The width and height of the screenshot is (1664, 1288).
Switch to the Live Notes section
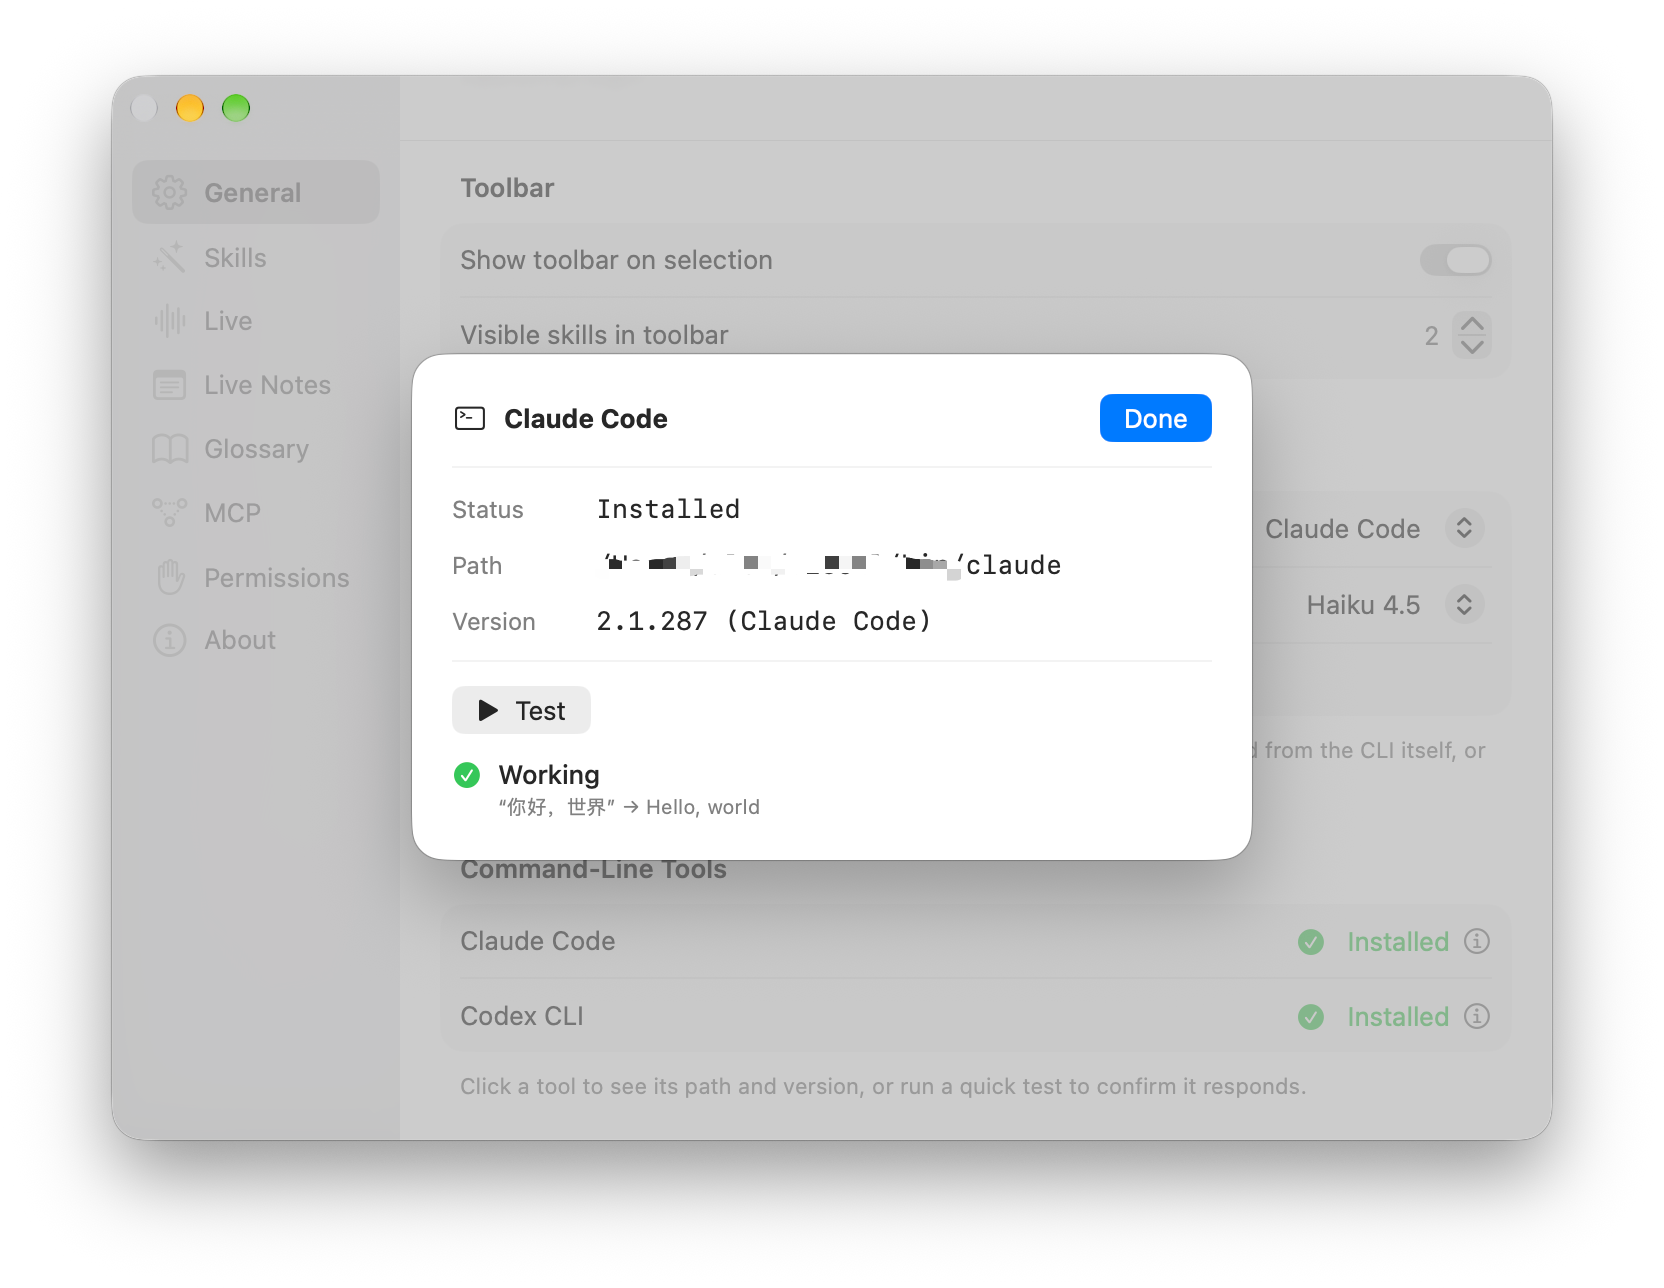click(256, 385)
